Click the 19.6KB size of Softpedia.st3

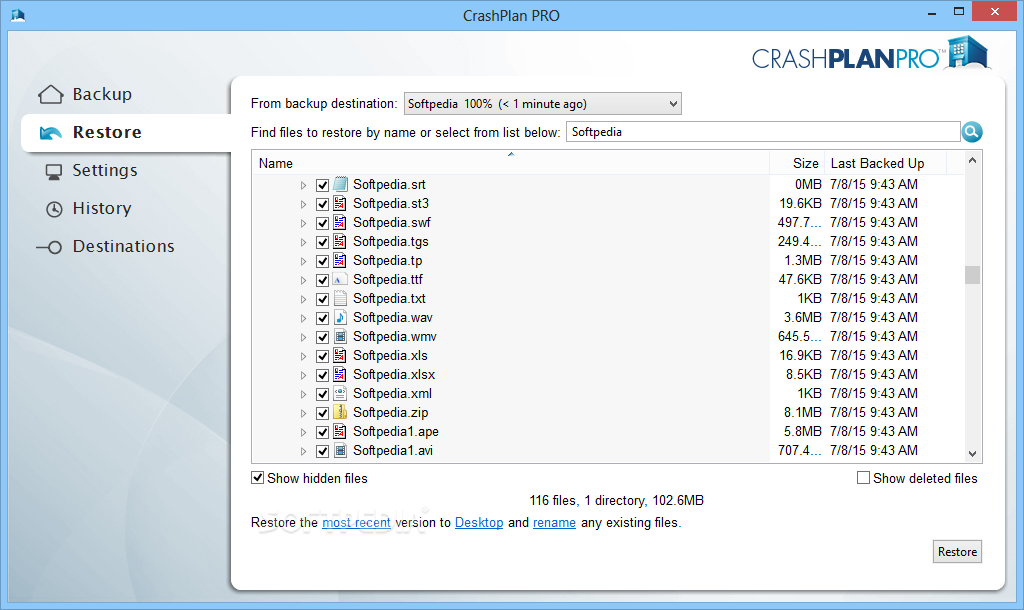(x=800, y=203)
